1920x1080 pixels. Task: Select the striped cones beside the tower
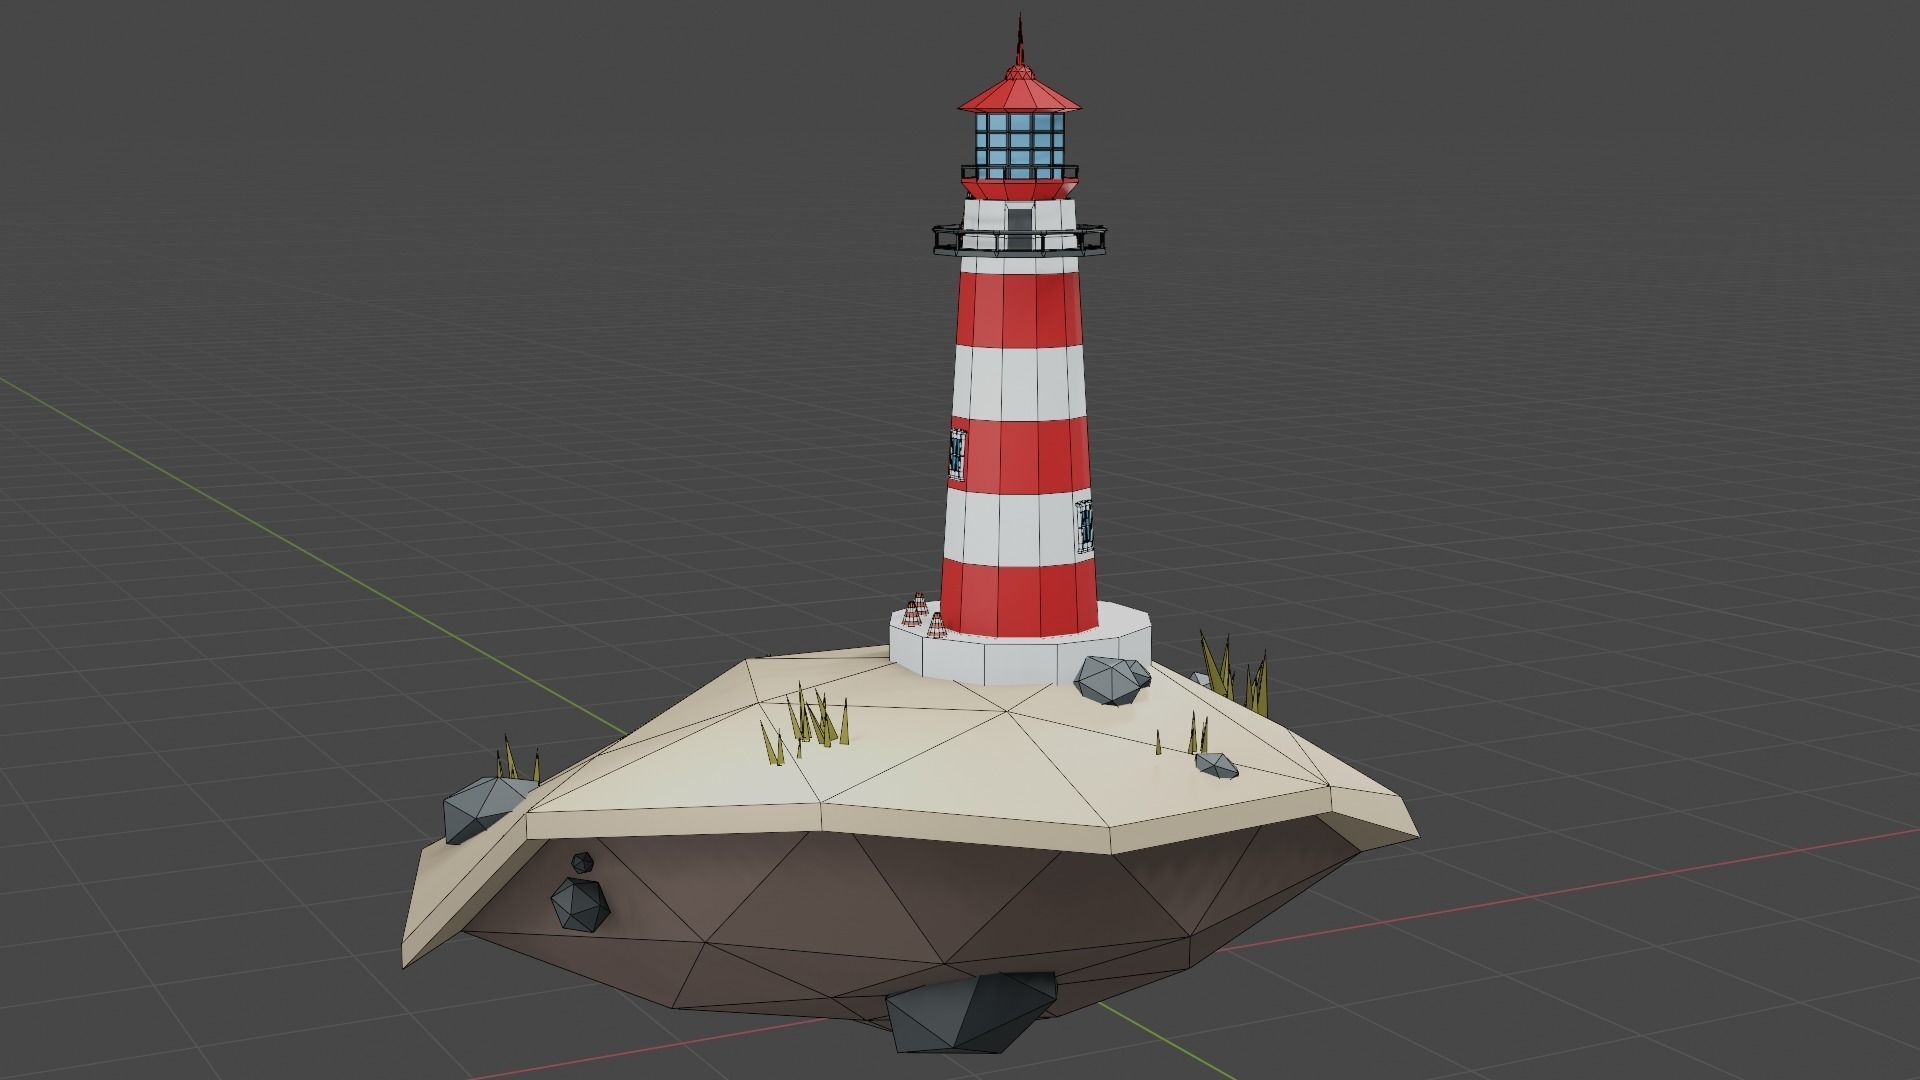pos(924,618)
